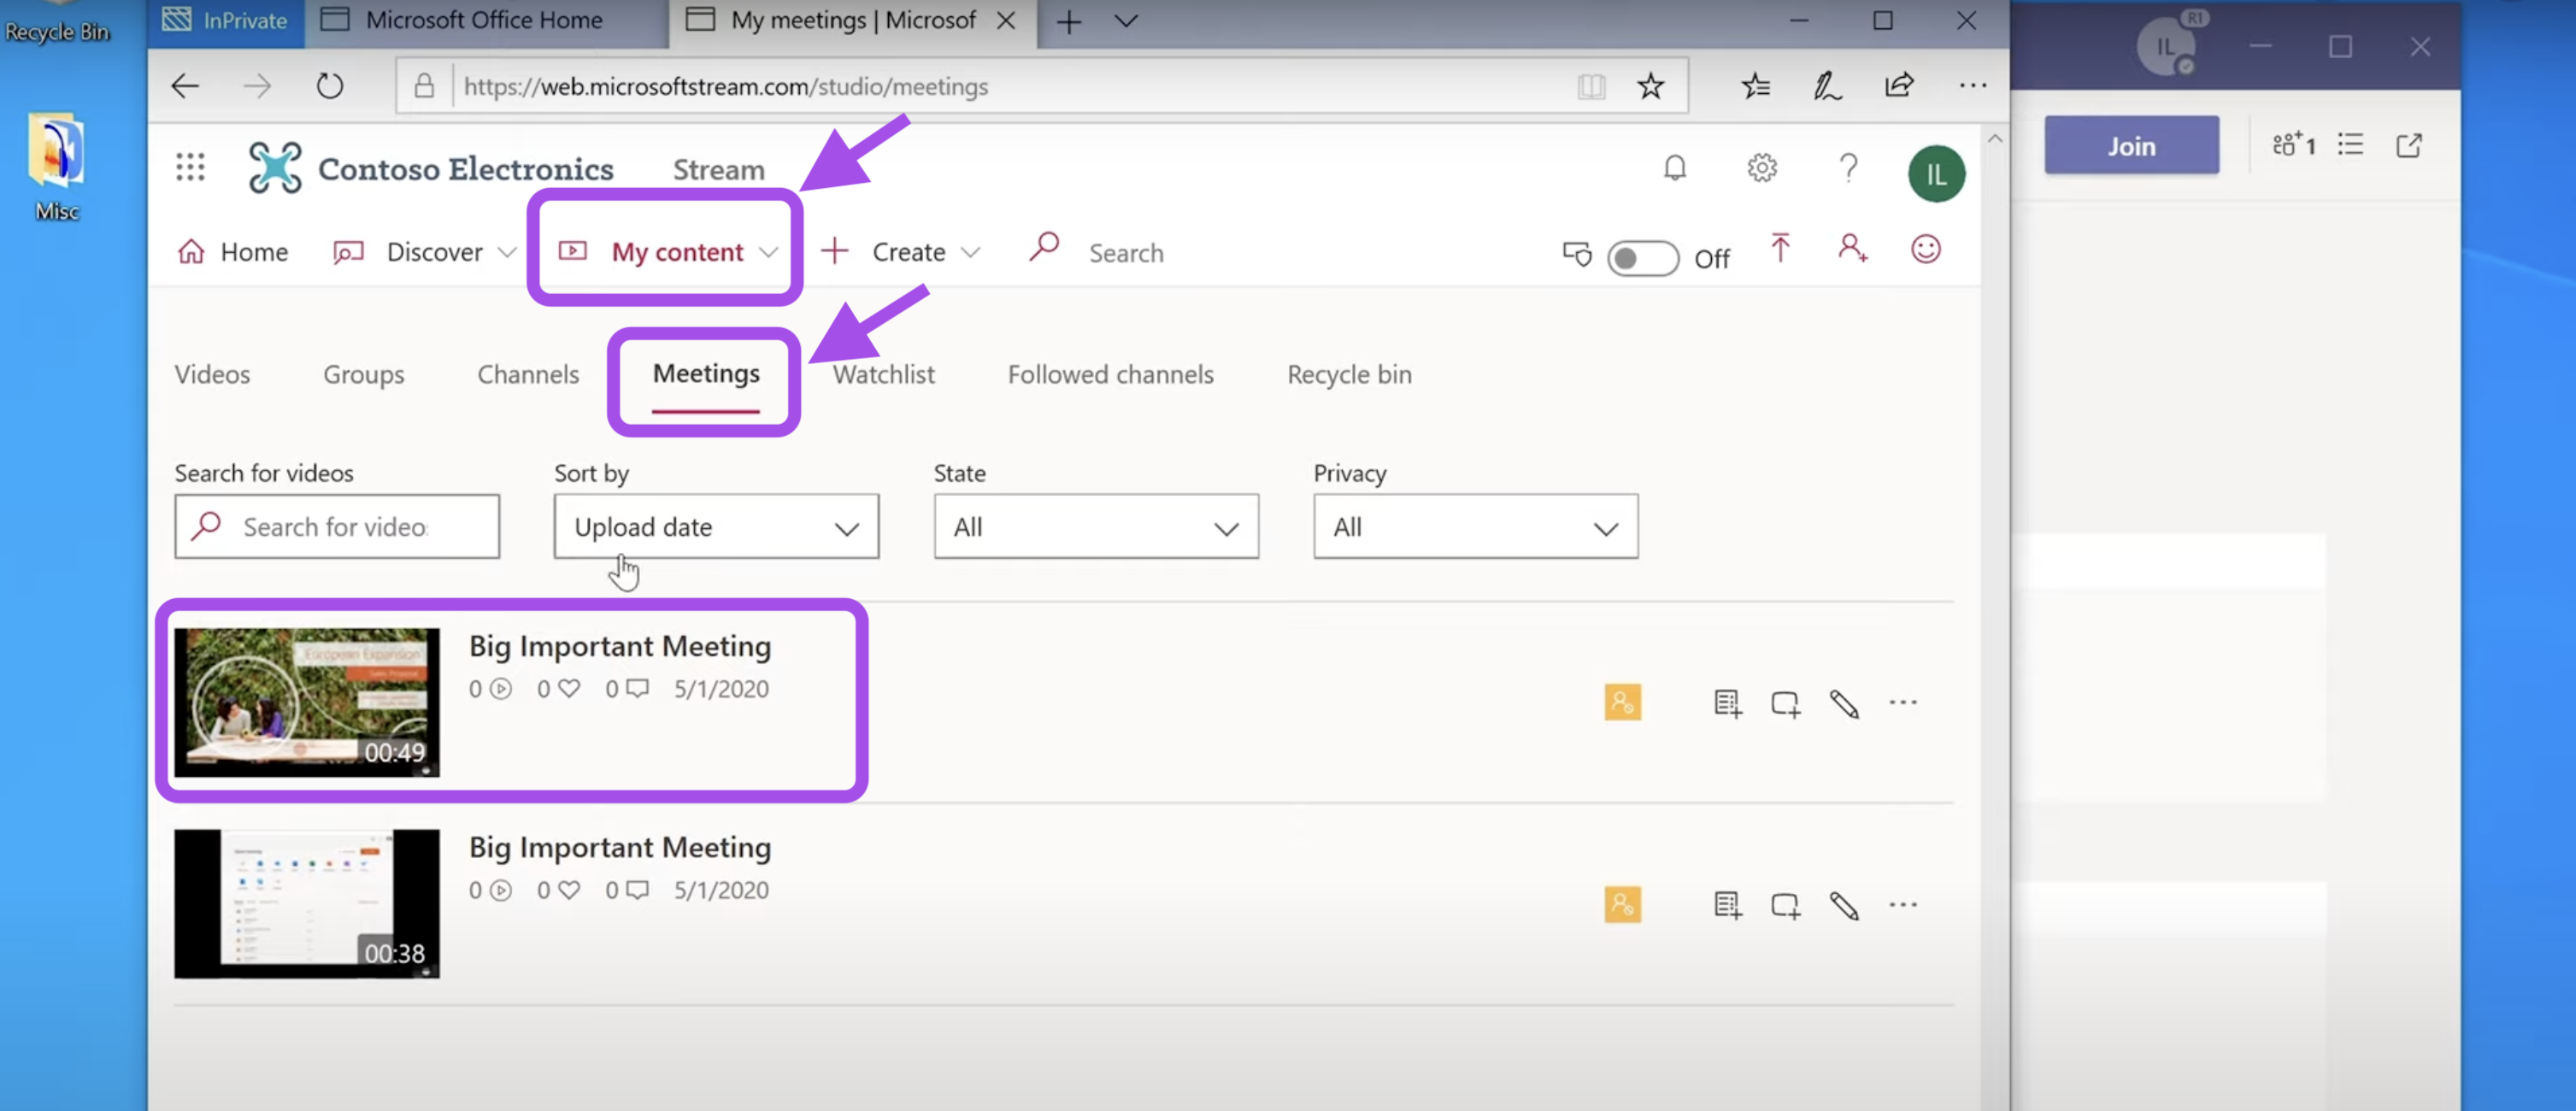Click the Search for videos input field

[x=350, y=527]
